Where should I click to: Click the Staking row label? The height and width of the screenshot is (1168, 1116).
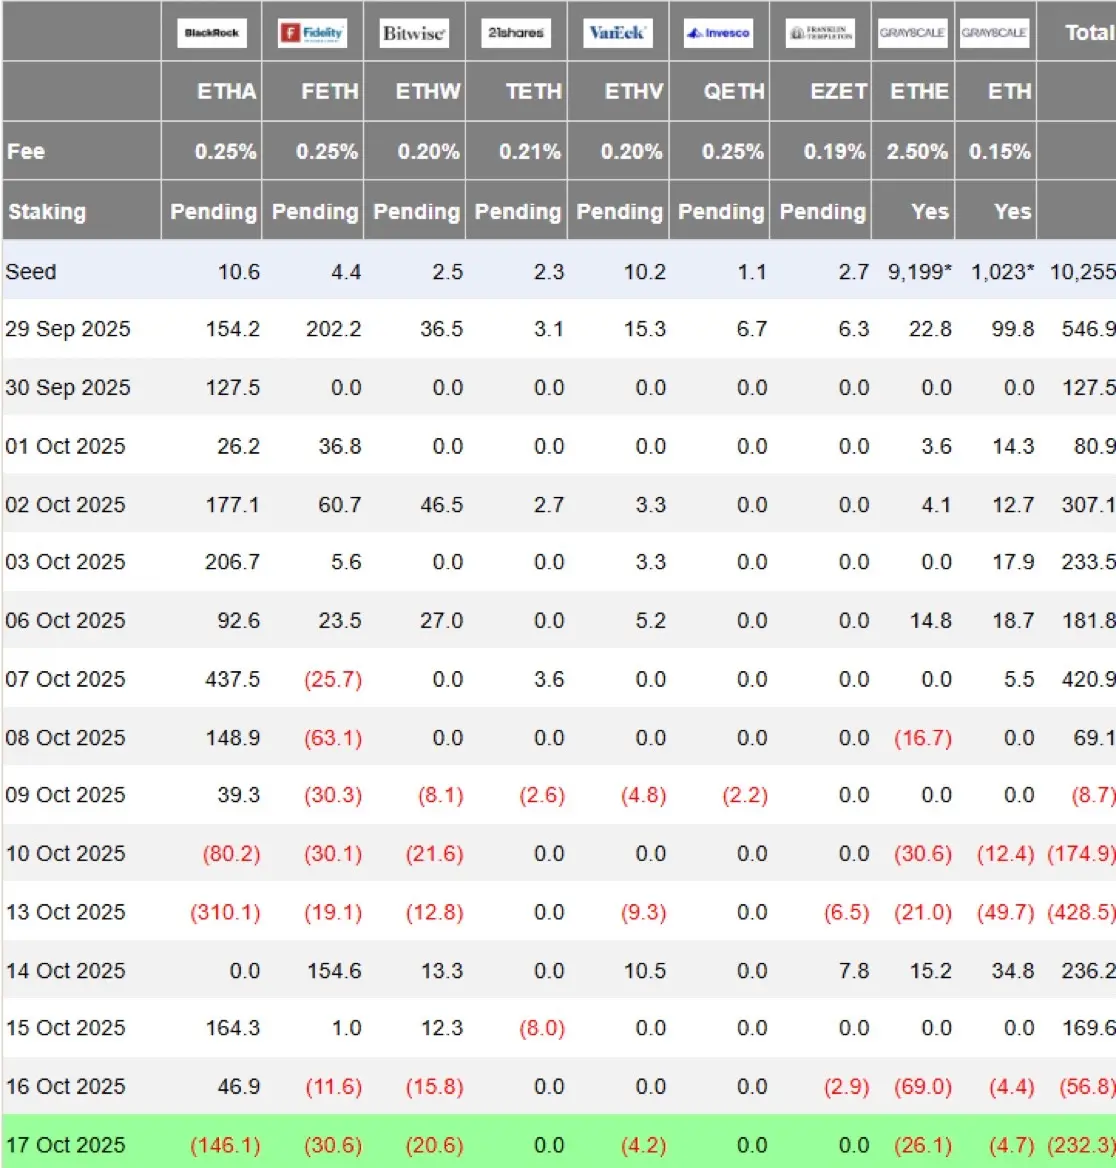(47, 212)
